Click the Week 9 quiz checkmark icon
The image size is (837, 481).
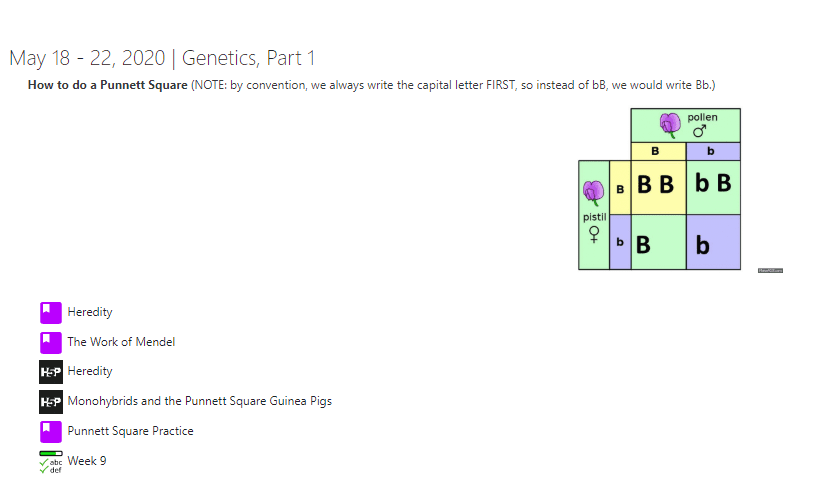coord(51,462)
